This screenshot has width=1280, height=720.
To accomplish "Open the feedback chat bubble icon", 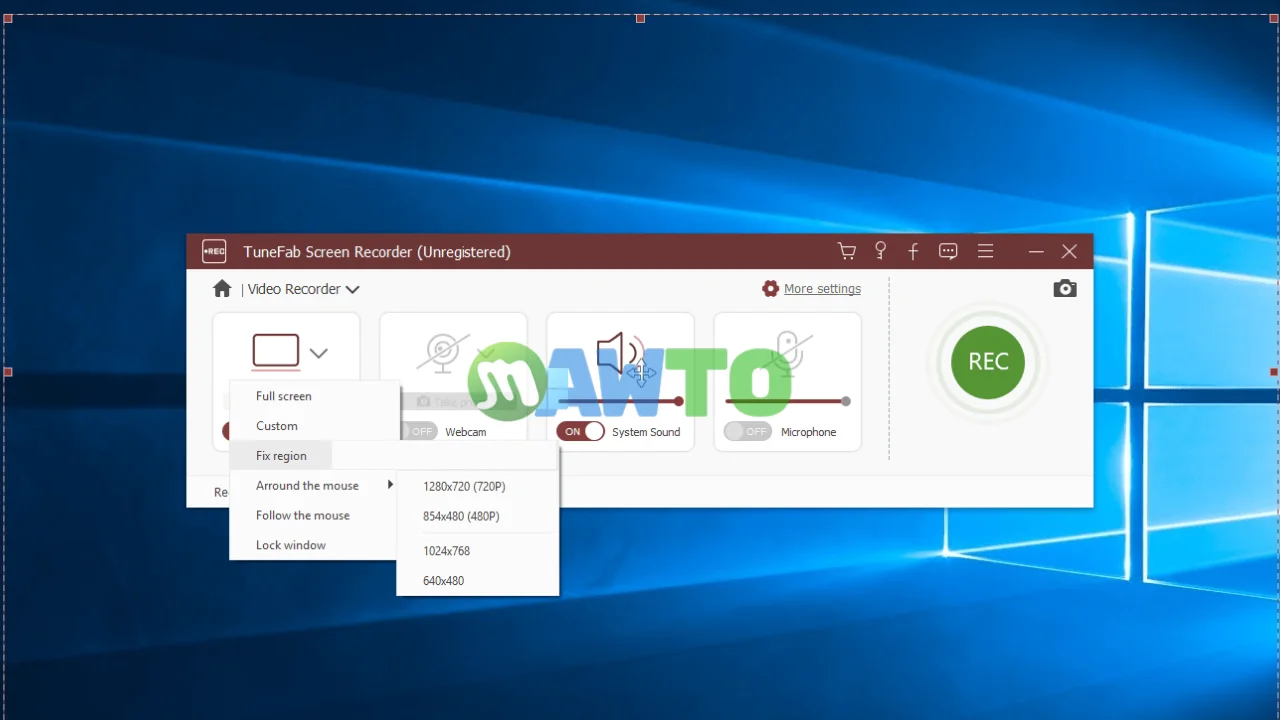I will [949, 252].
